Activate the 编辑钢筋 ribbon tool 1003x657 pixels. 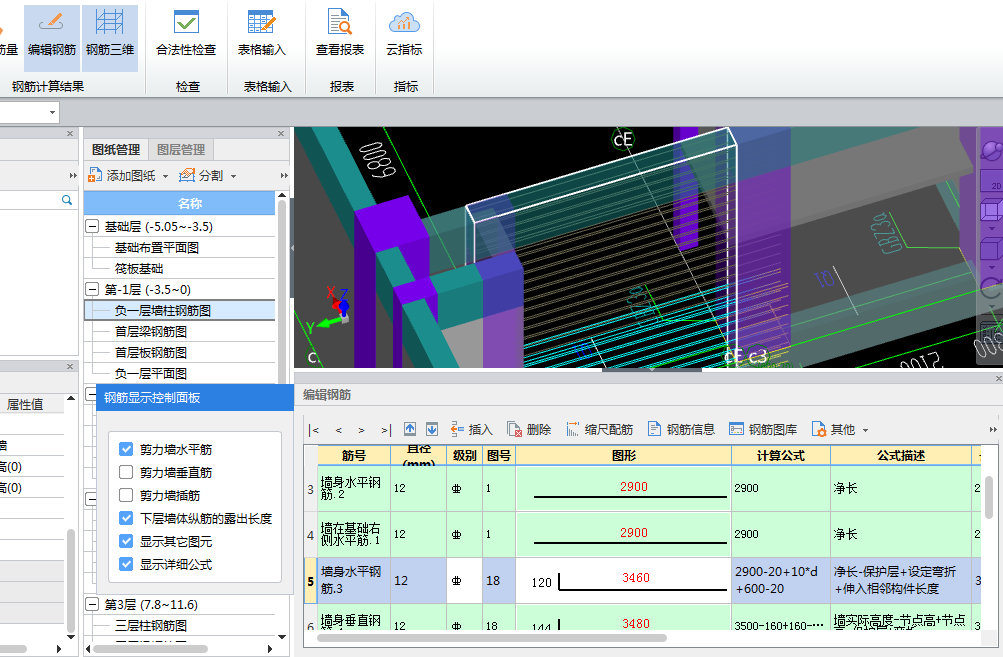coord(52,37)
